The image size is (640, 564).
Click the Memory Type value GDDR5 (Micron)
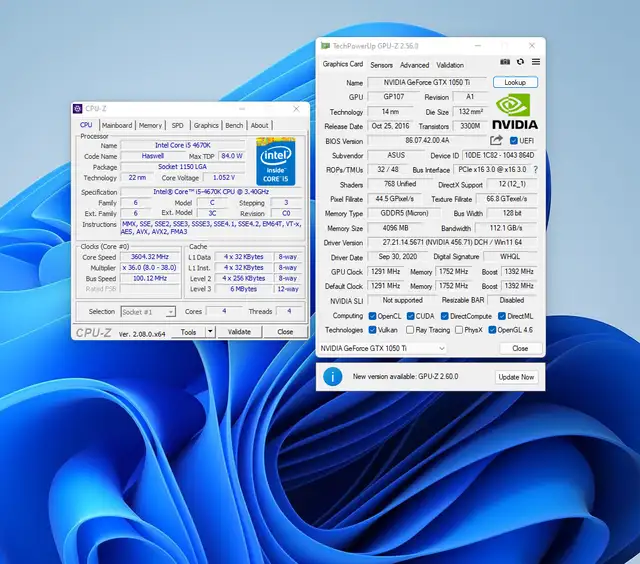point(404,213)
